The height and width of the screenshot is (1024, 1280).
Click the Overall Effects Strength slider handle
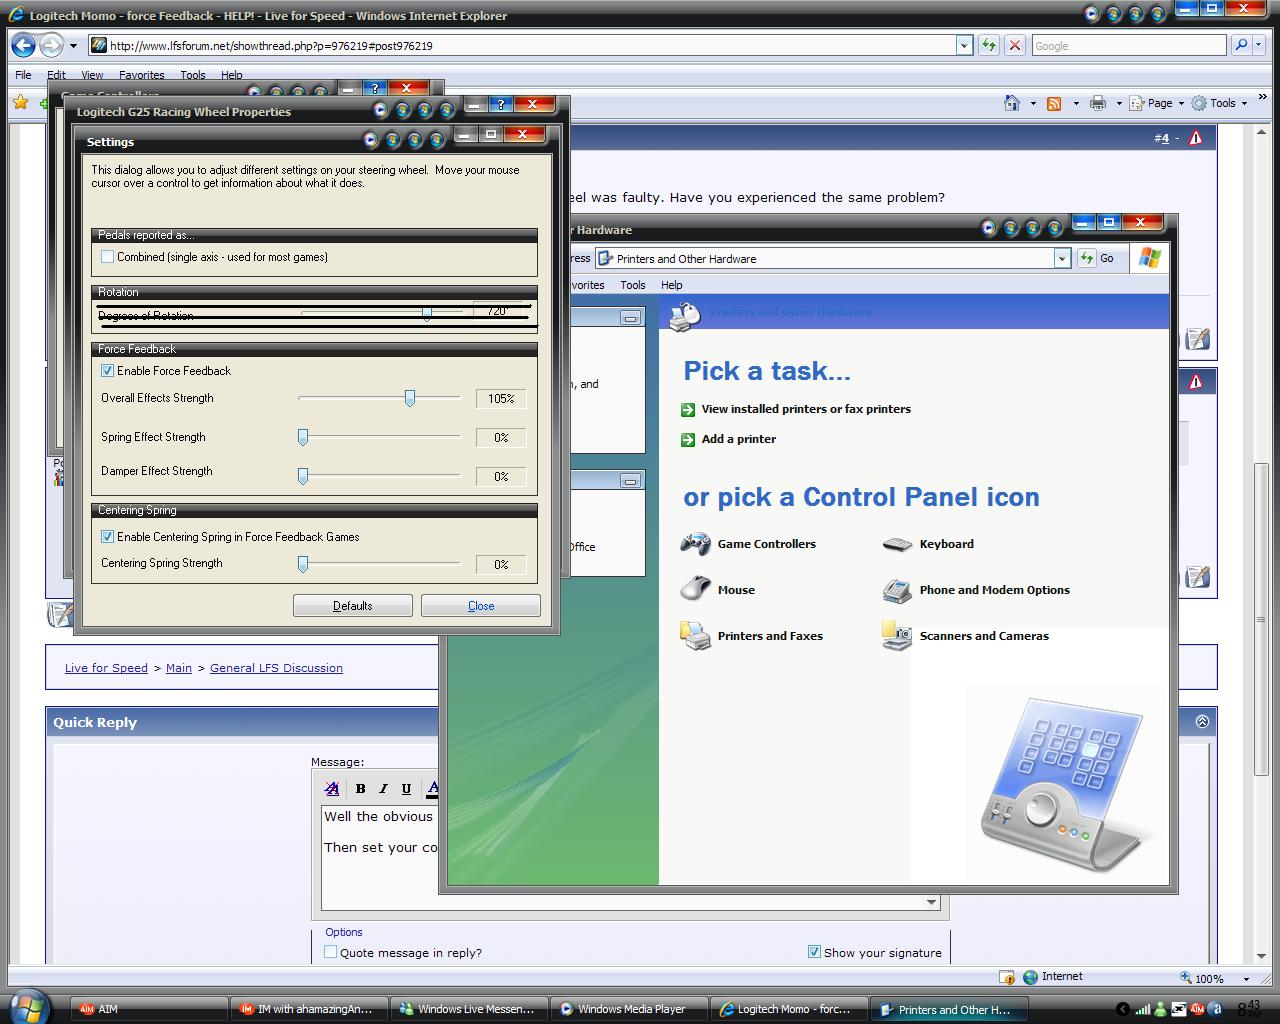click(410, 398)
